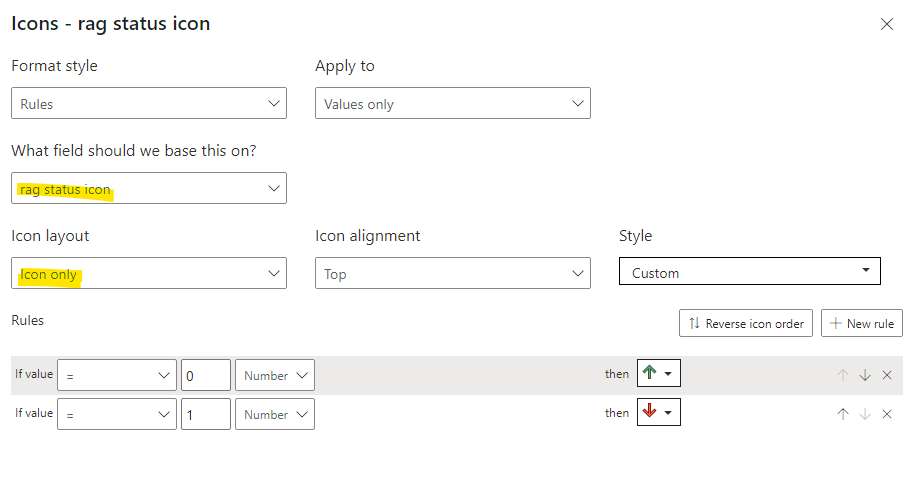Delete the value 1 rule
This screenshot has height=485, width=921.
coord(887,414)
